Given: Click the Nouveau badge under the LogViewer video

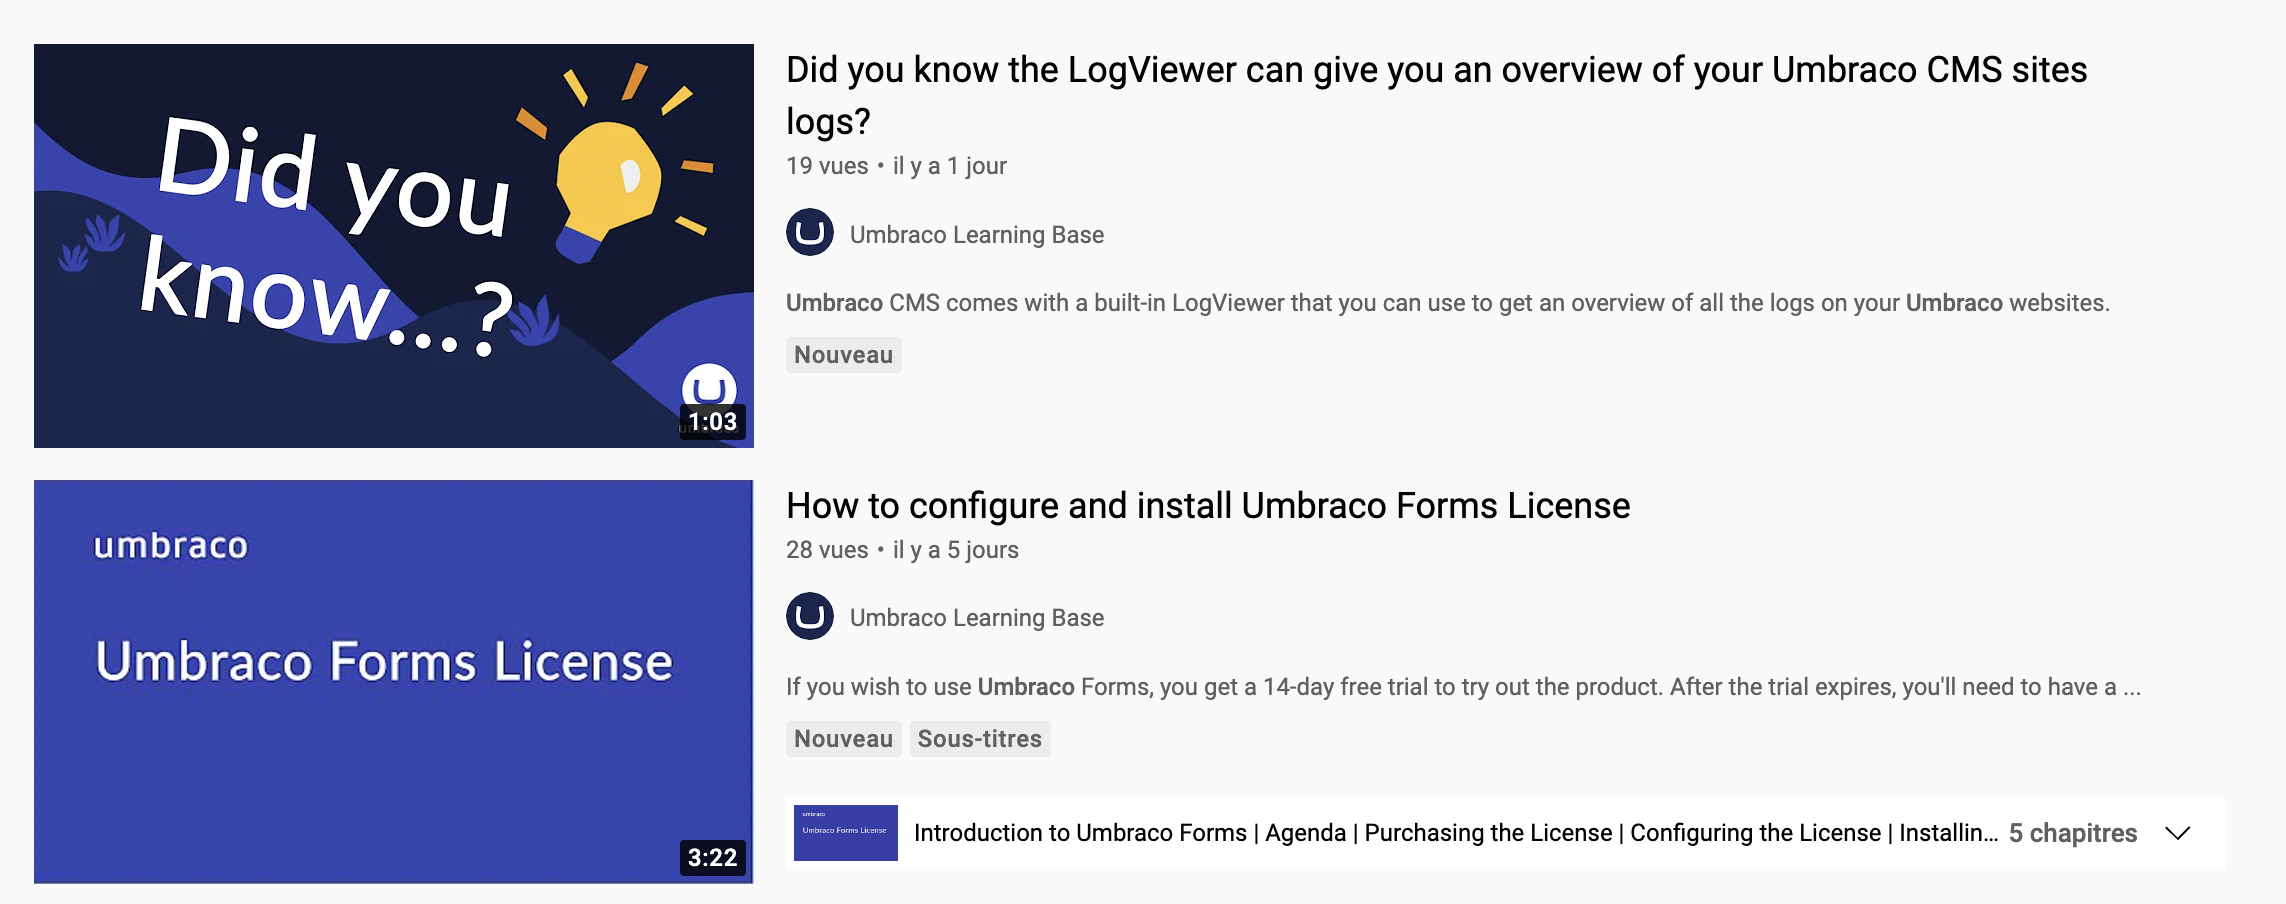Looking at the screenshot, I should (844, 355).
